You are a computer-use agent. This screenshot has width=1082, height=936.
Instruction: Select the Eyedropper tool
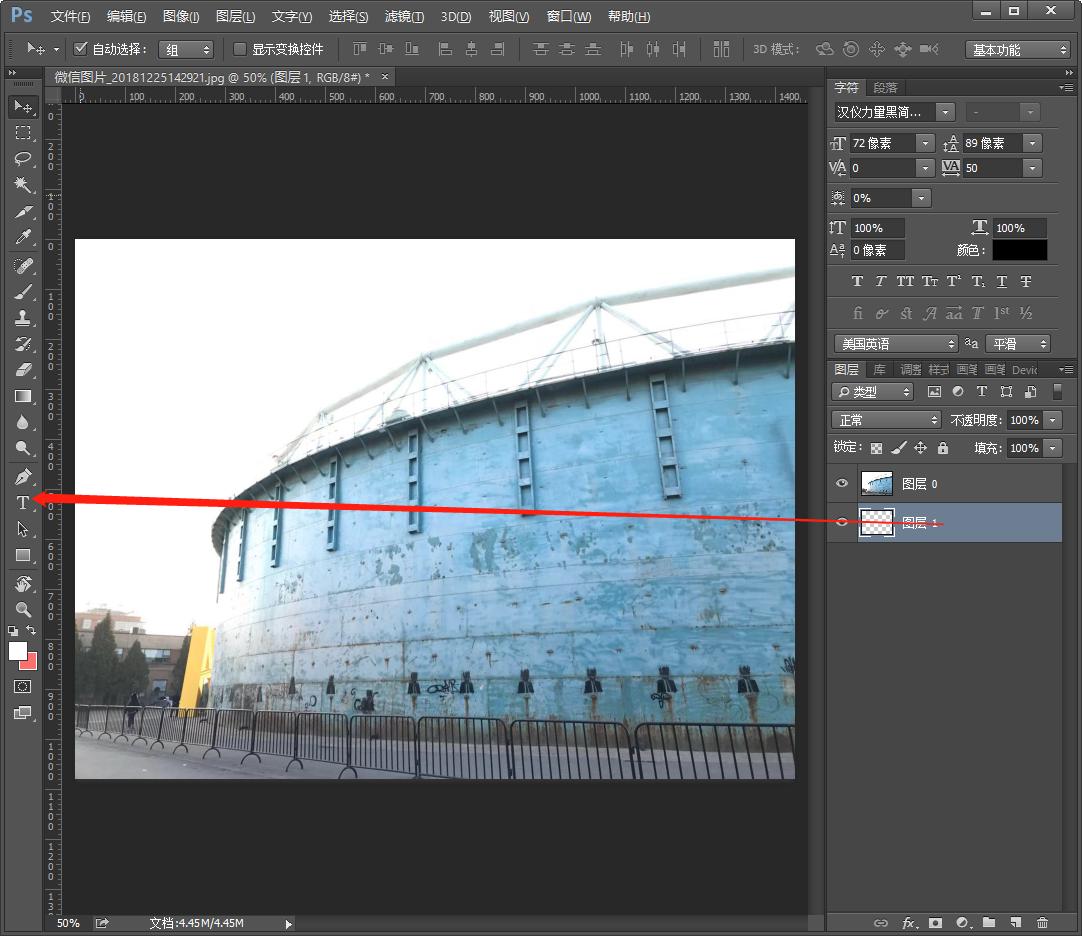click(23, 238)
